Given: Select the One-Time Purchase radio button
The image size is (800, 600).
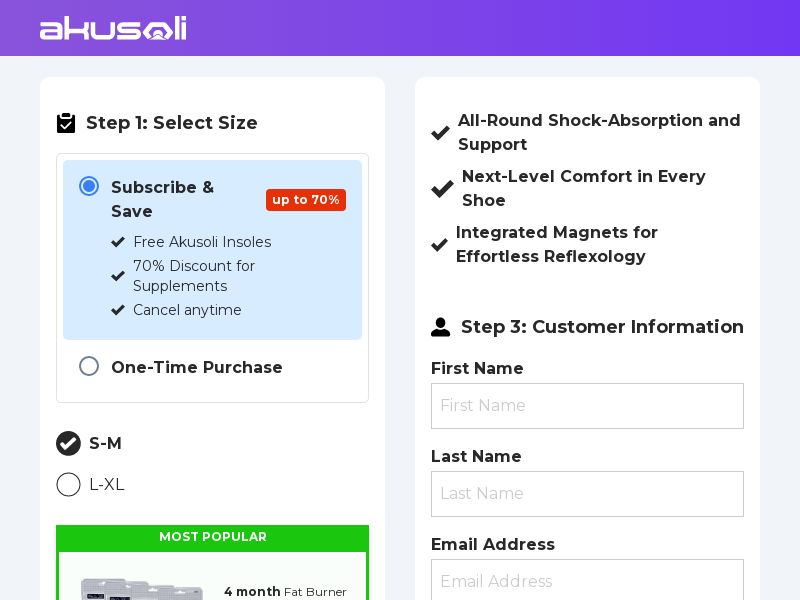Looking at the screenshot, I should click(x=89, y=366).
